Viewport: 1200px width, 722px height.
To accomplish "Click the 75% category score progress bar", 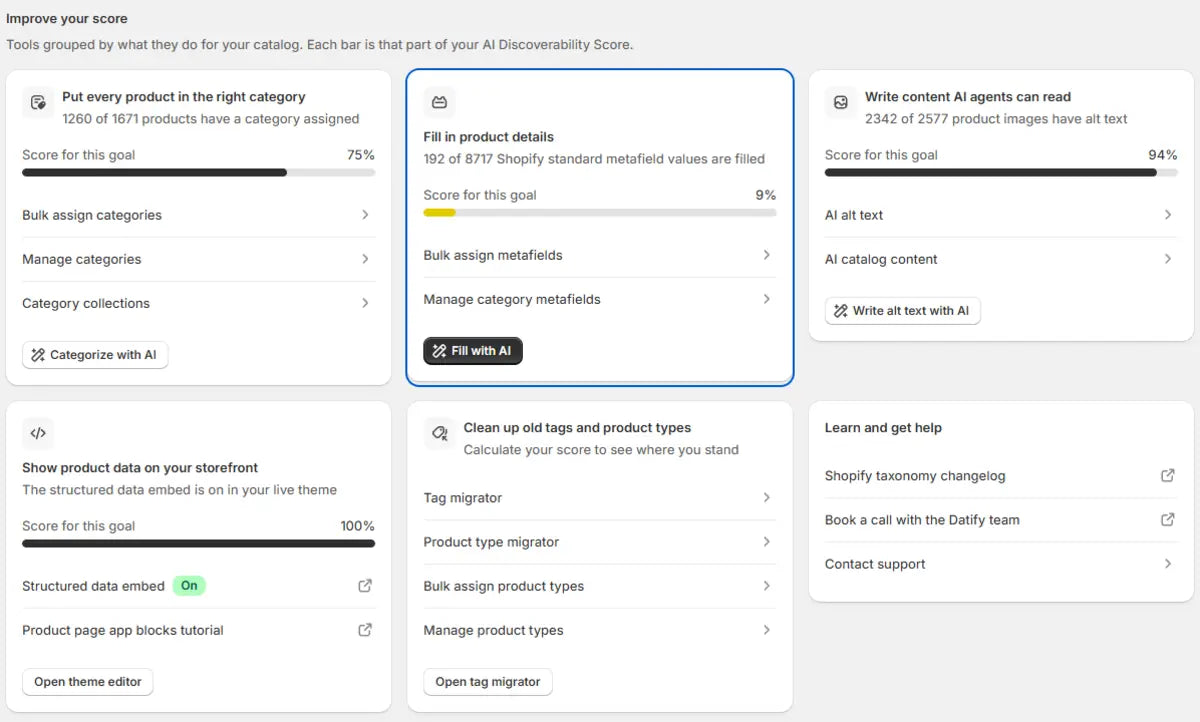I will (198, 172).
